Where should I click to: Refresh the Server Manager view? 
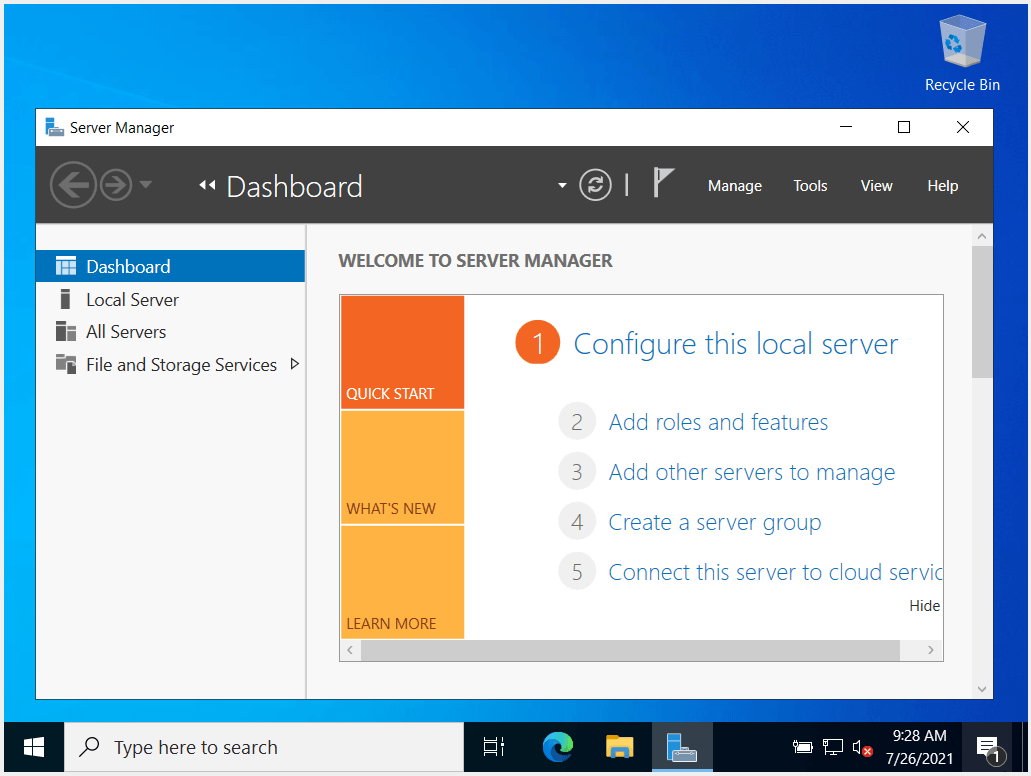coord(595,184)
